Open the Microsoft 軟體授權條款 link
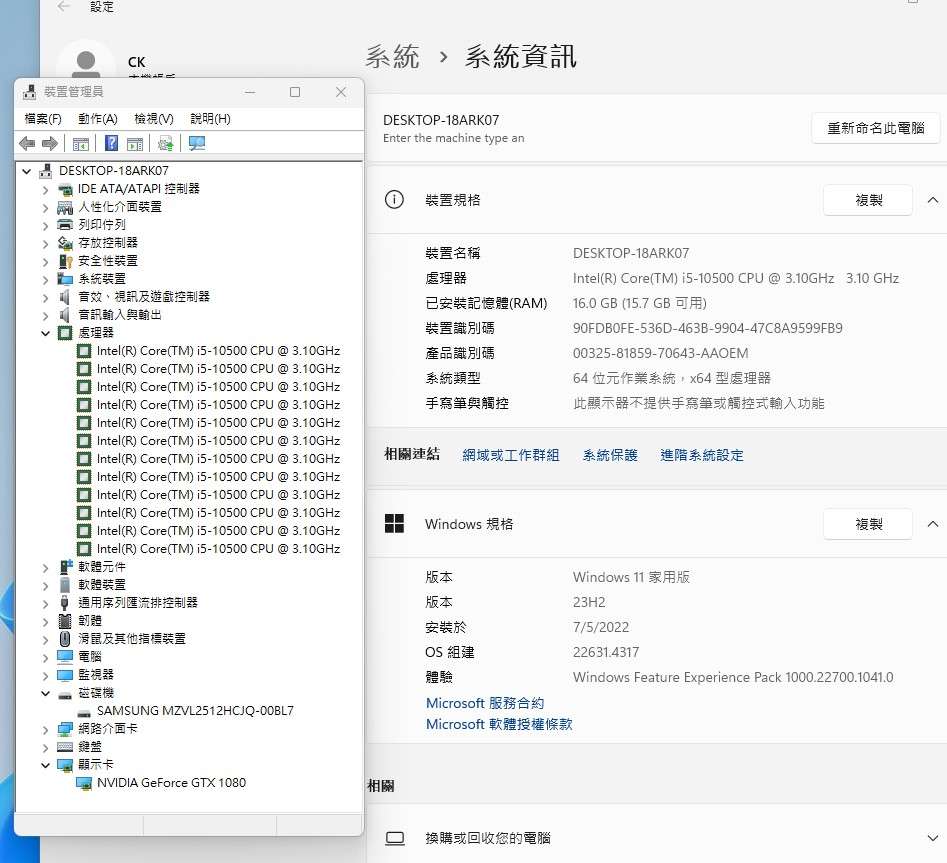947x863 pixels. click(499, 724)
